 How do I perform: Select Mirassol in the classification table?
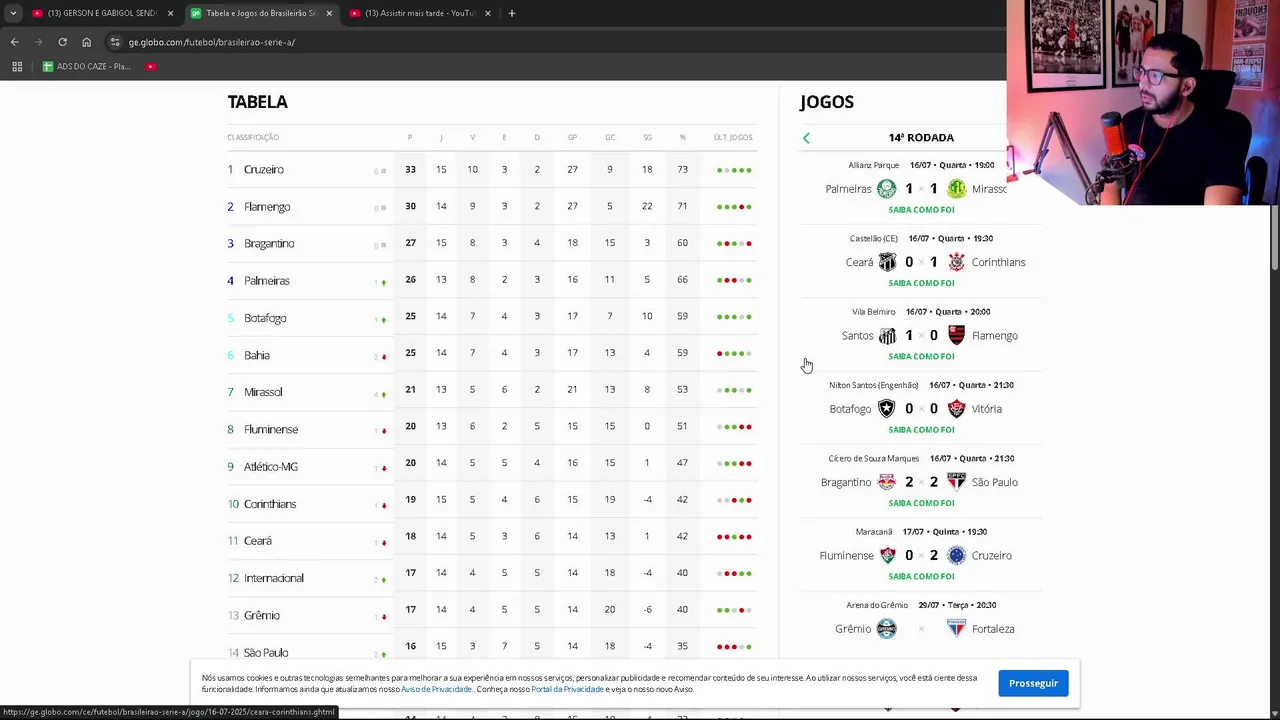pos(263,392)
